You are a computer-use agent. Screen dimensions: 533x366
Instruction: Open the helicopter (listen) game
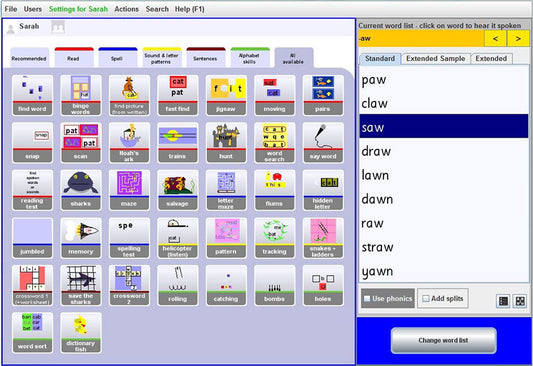(177, 238)
